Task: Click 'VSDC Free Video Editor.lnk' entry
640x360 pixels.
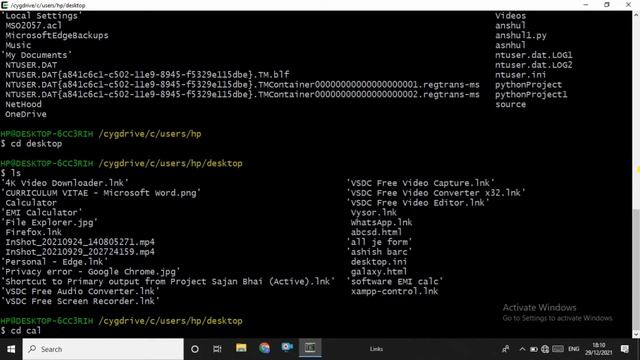Action: 418,202
